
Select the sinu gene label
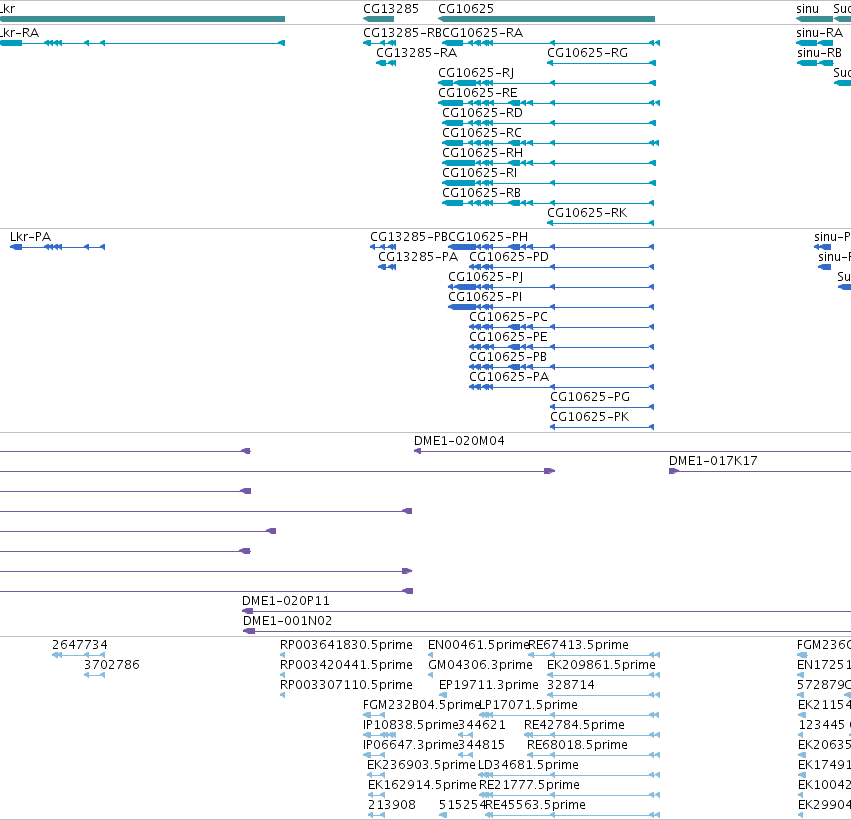[807, 9]
